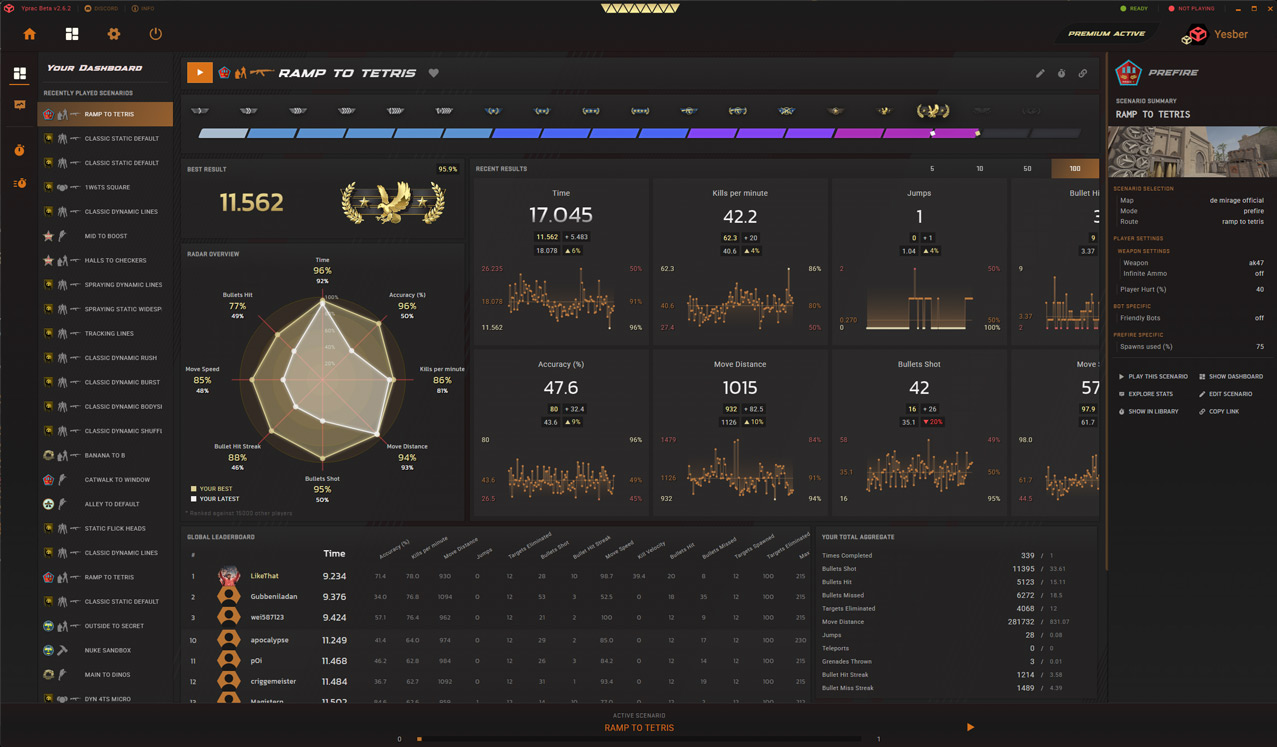Open the settings gear icon
The height and width of the screenshot is (747, 1277).
[114, 34]
